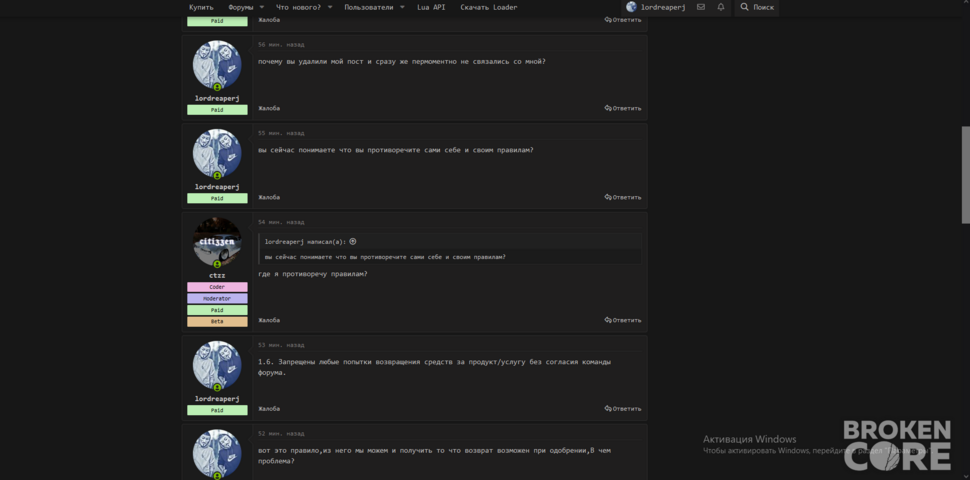Open the Пользователи menu item
This screenshot has width=970, height=480.
(369, 7)
